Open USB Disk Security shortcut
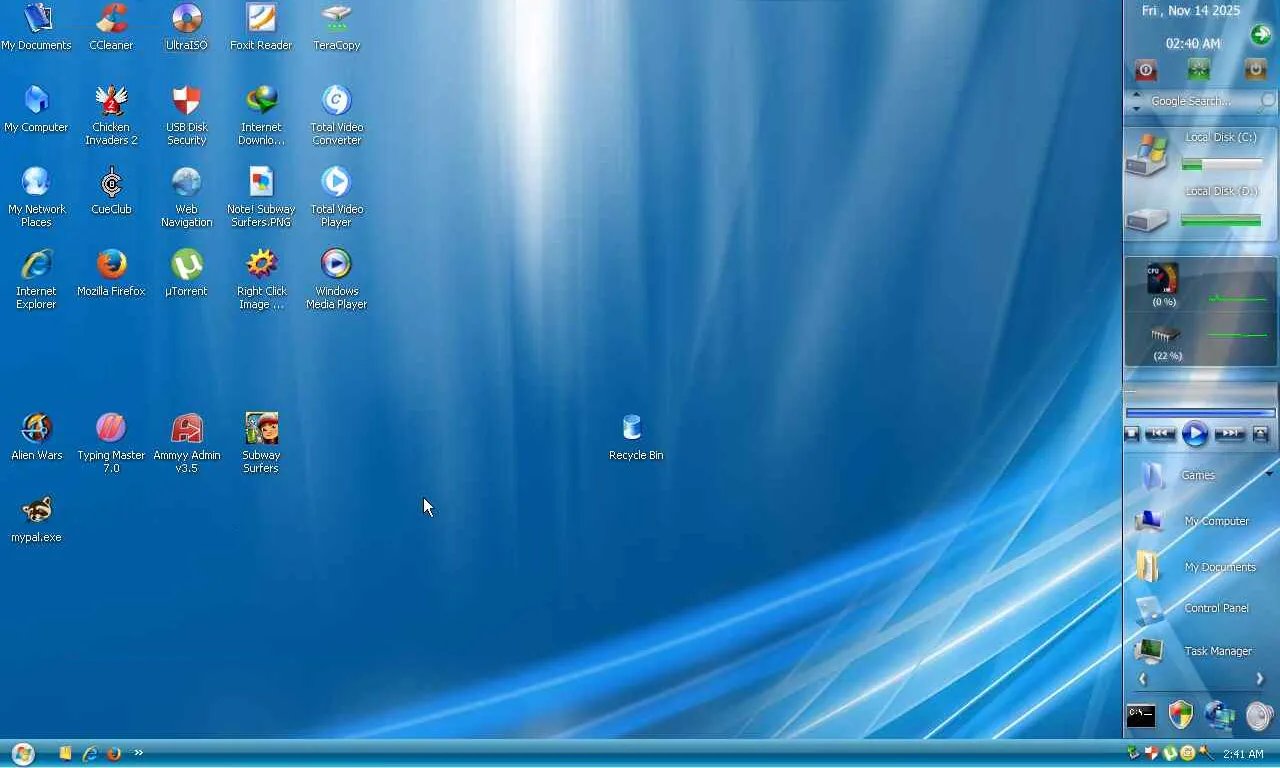This screenshot has width=1280, height=768. click(x=187, y=115)
